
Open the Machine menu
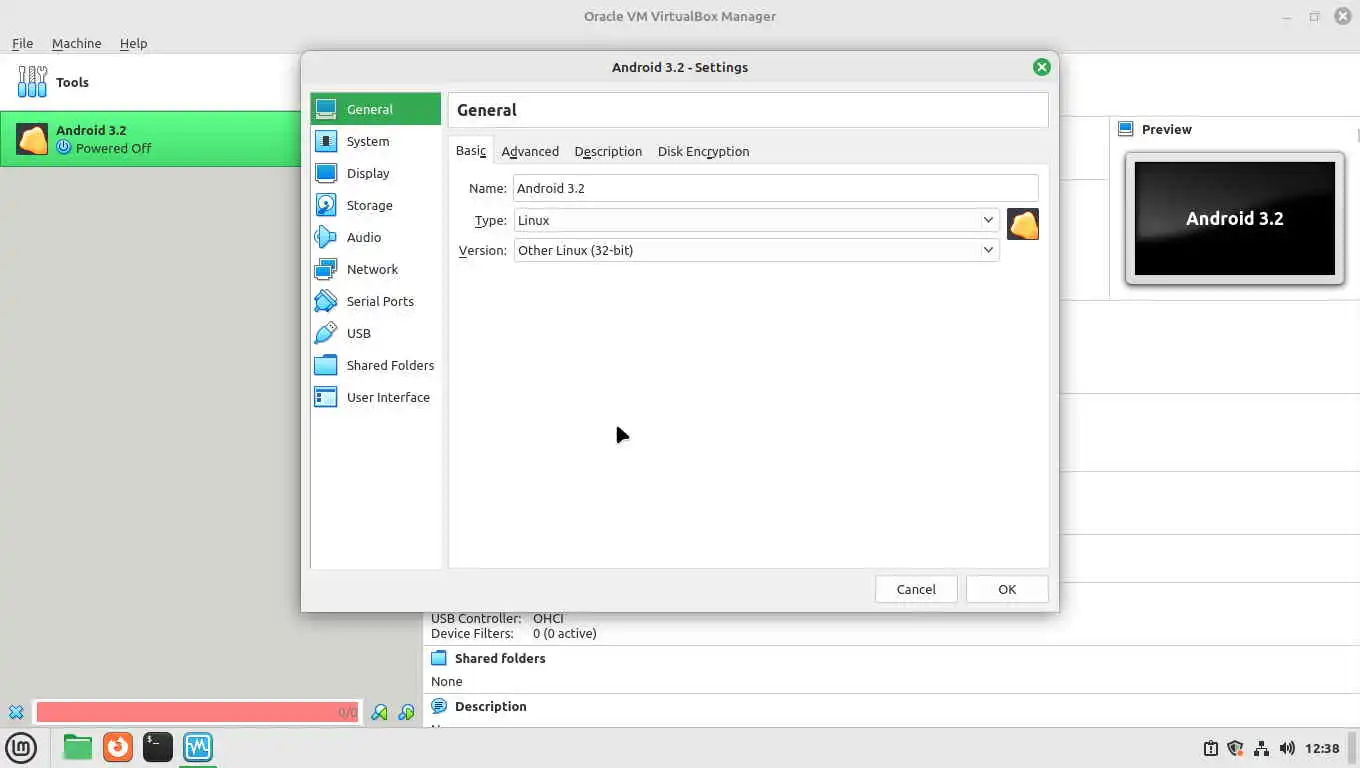point(76,43)
